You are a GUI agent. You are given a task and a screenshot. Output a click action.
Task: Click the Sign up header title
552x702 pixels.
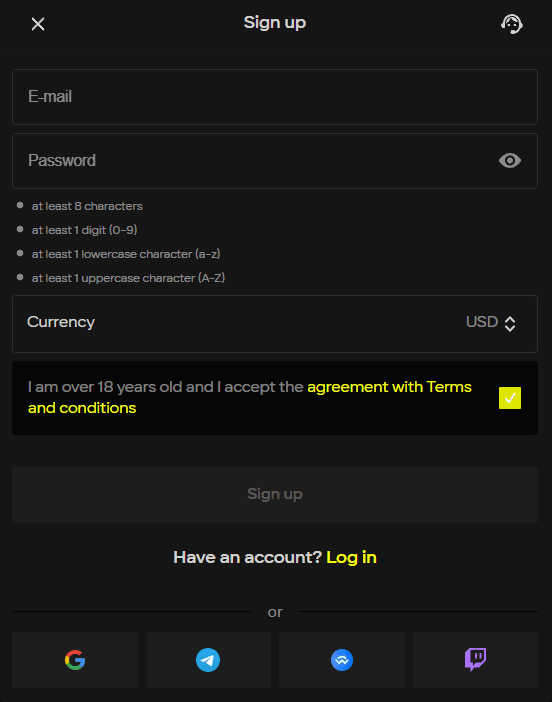click(x=275, y=23)
